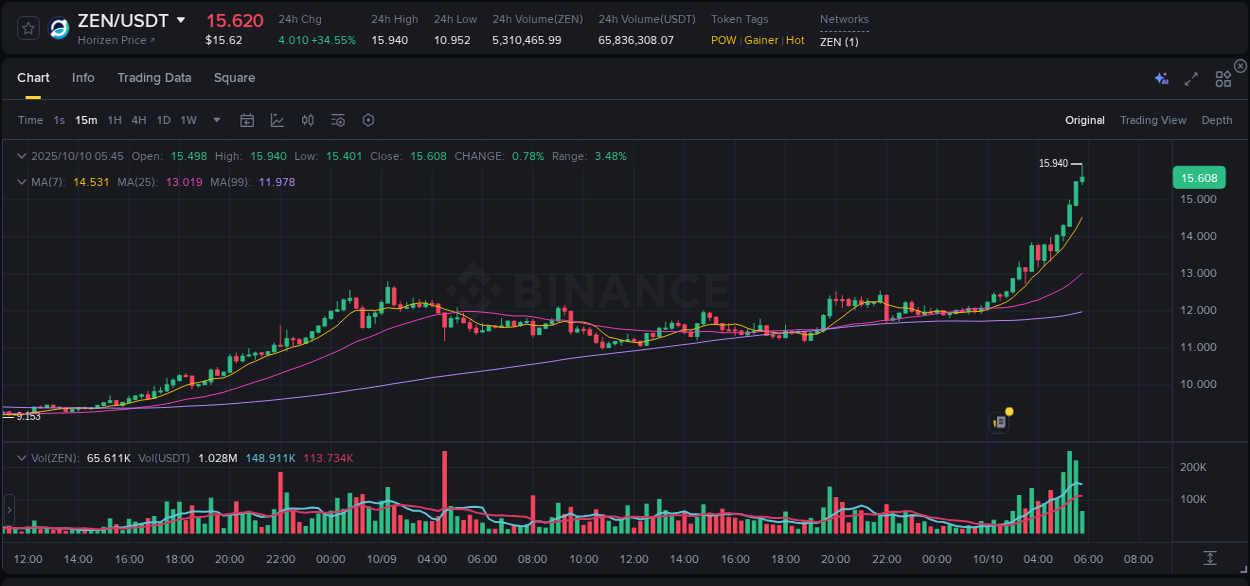This screenshot has height=586, width=1250.
Task: Expand the Networks ZEN (1) dropdown
Action: tap(841, 42)
